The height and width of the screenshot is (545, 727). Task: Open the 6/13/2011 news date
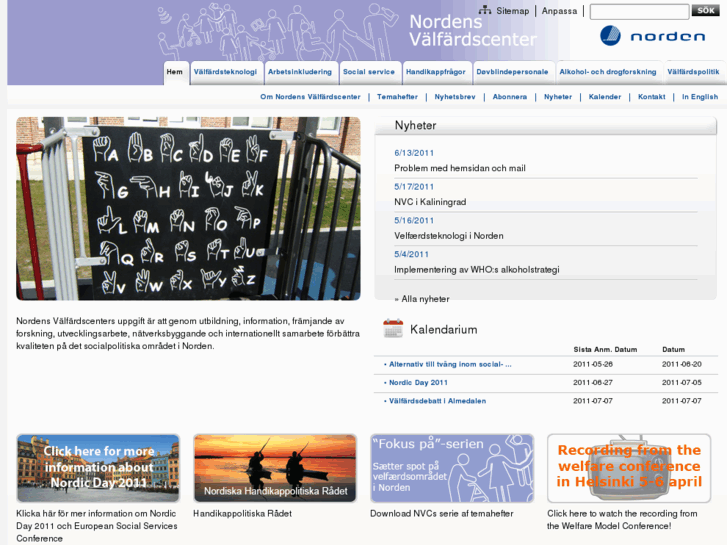pyautogui.click(x=414, y=153)
